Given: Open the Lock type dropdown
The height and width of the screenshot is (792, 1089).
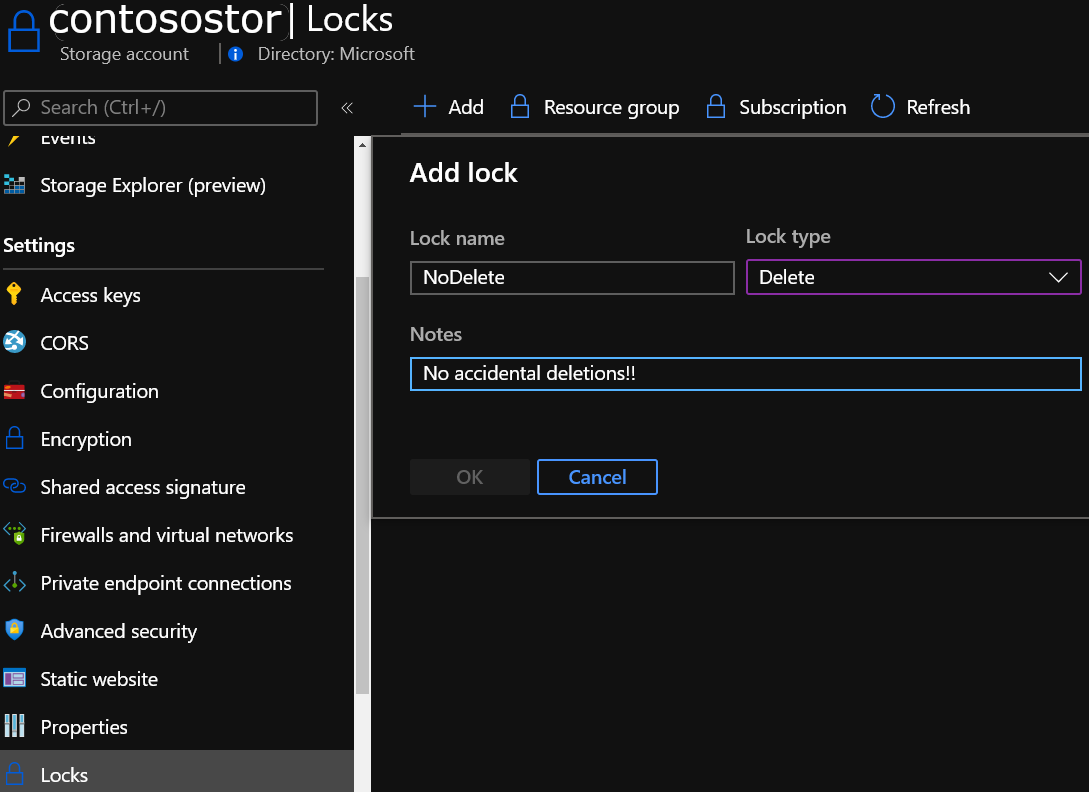Looking at the screenshot, I should point(913,277).
